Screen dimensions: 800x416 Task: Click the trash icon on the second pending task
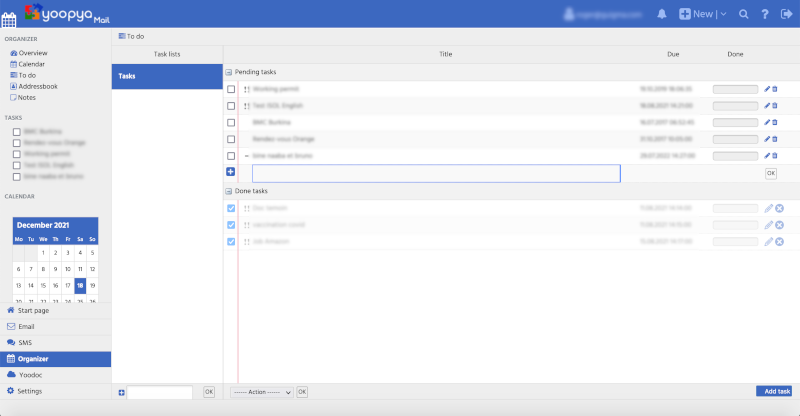(775, 105)
